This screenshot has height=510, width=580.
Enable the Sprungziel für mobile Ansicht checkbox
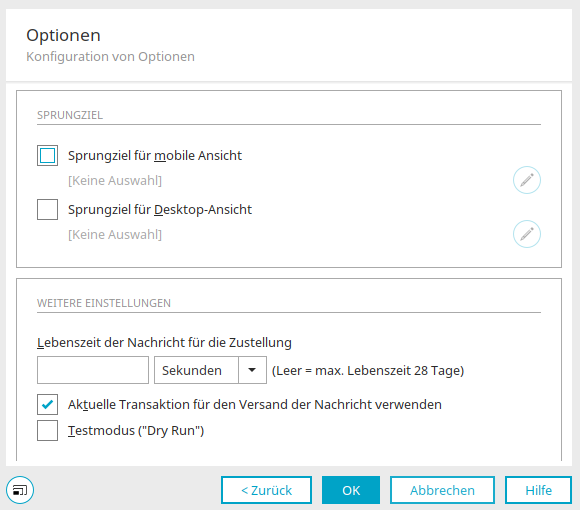click(x=47, y=155)
